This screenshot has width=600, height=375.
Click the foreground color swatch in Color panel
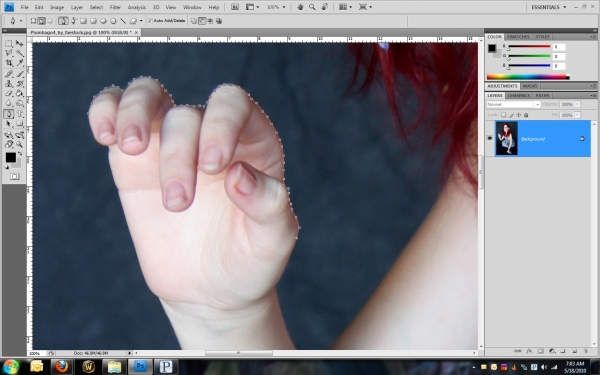tap(492, 48)
